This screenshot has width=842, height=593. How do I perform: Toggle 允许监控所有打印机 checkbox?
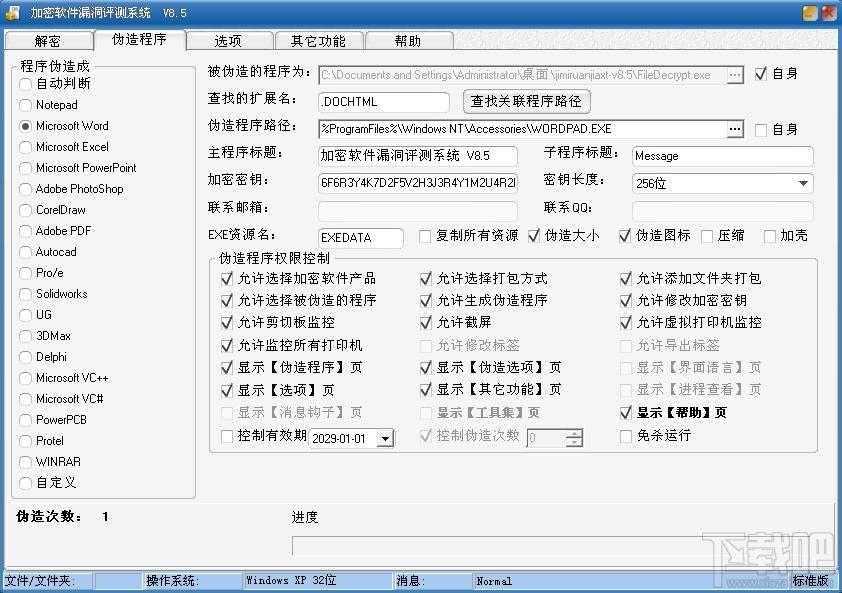tap(227, 345)
